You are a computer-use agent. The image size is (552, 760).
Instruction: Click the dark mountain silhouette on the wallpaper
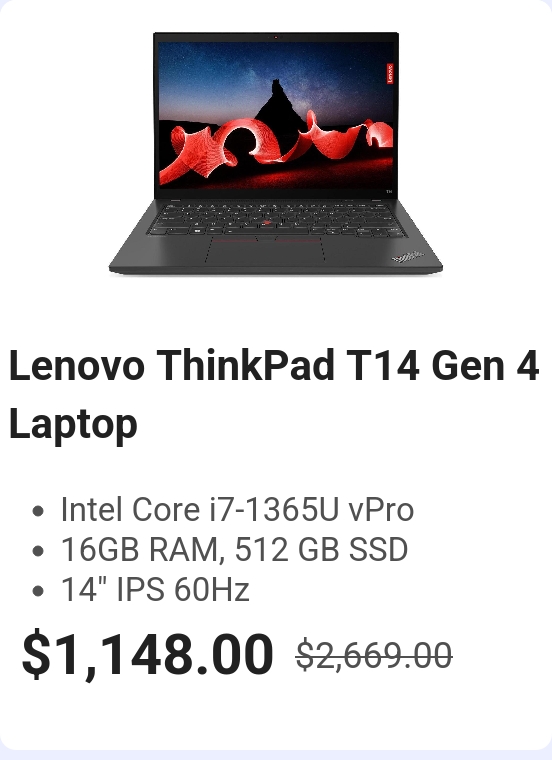[x=280, y=104]
